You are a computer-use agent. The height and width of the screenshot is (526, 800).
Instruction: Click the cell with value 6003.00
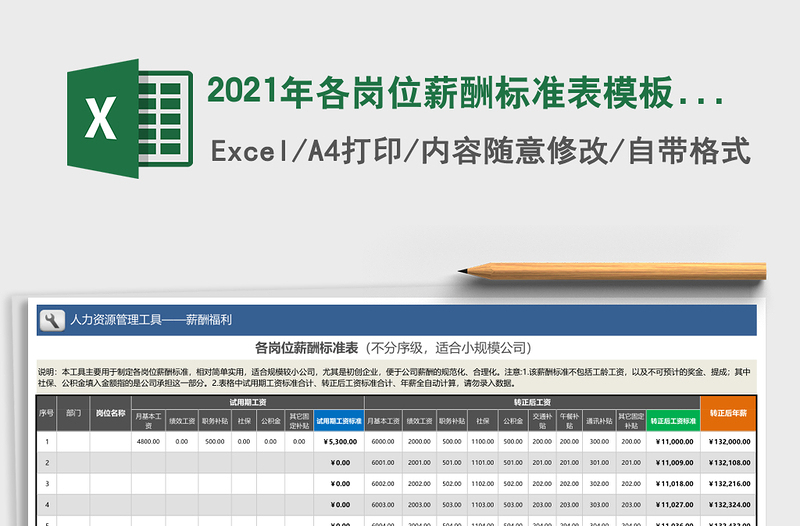383,505
